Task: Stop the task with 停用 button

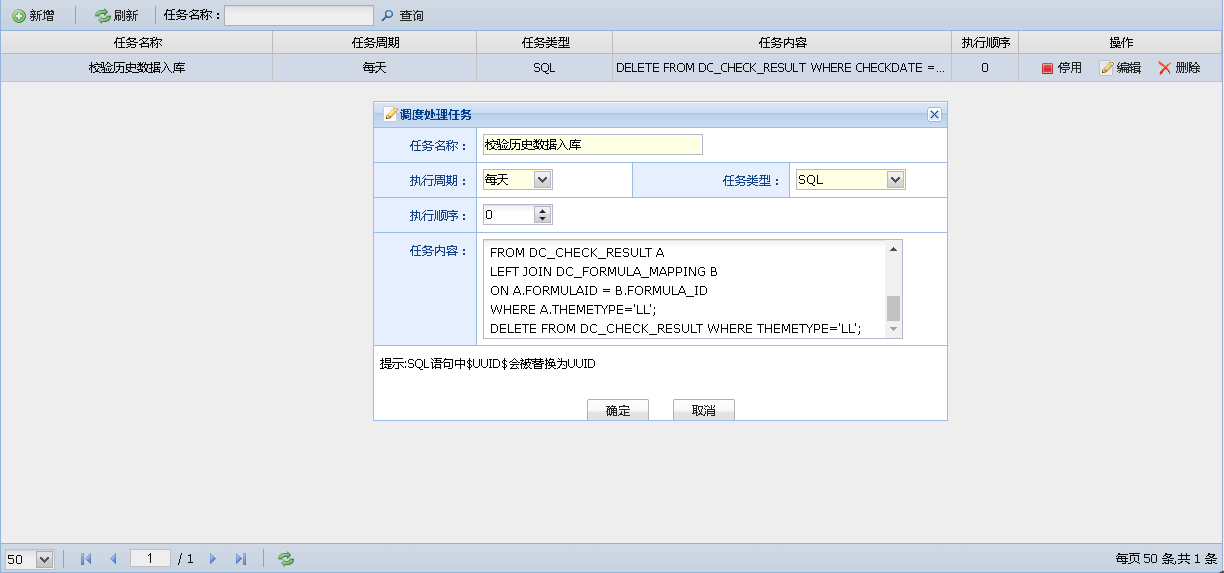Action: click(x=1061, y=68)
